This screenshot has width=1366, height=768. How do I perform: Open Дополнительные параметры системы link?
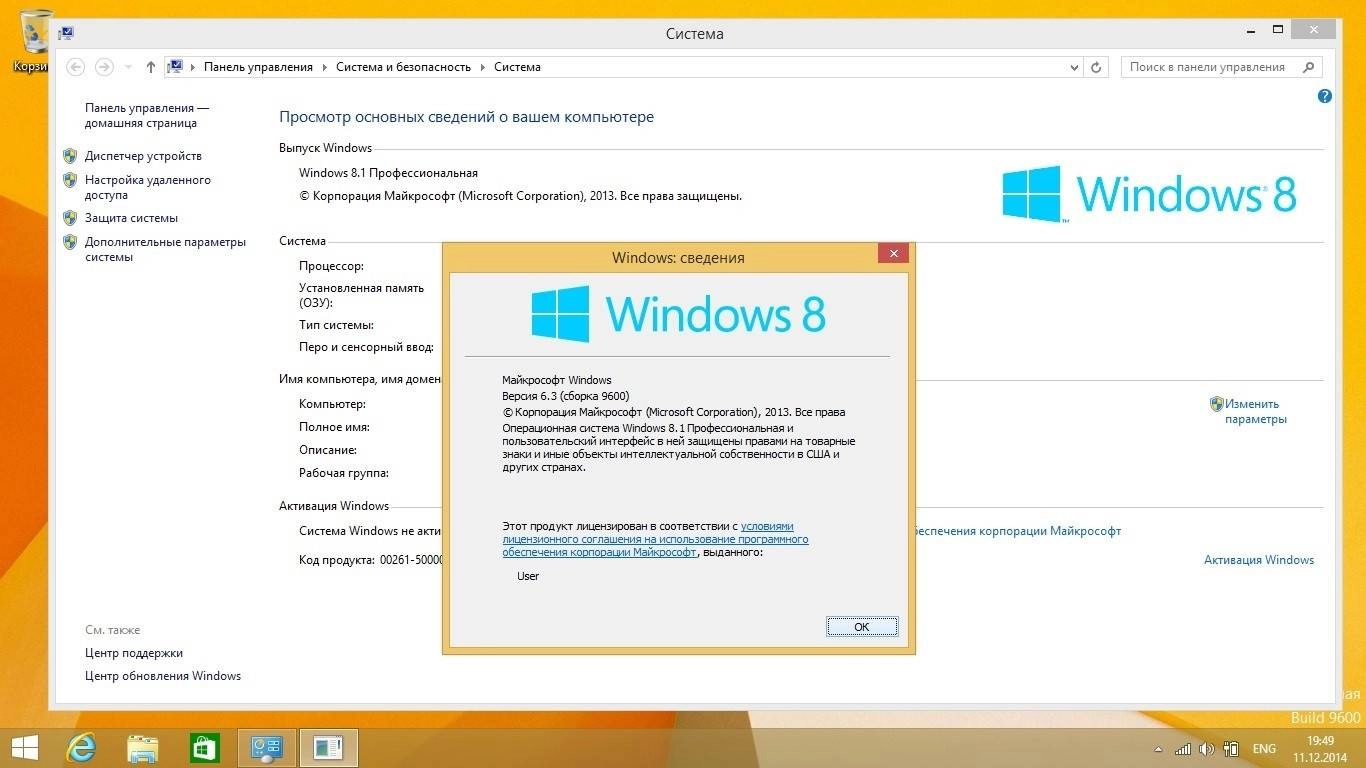click(165, 249)
